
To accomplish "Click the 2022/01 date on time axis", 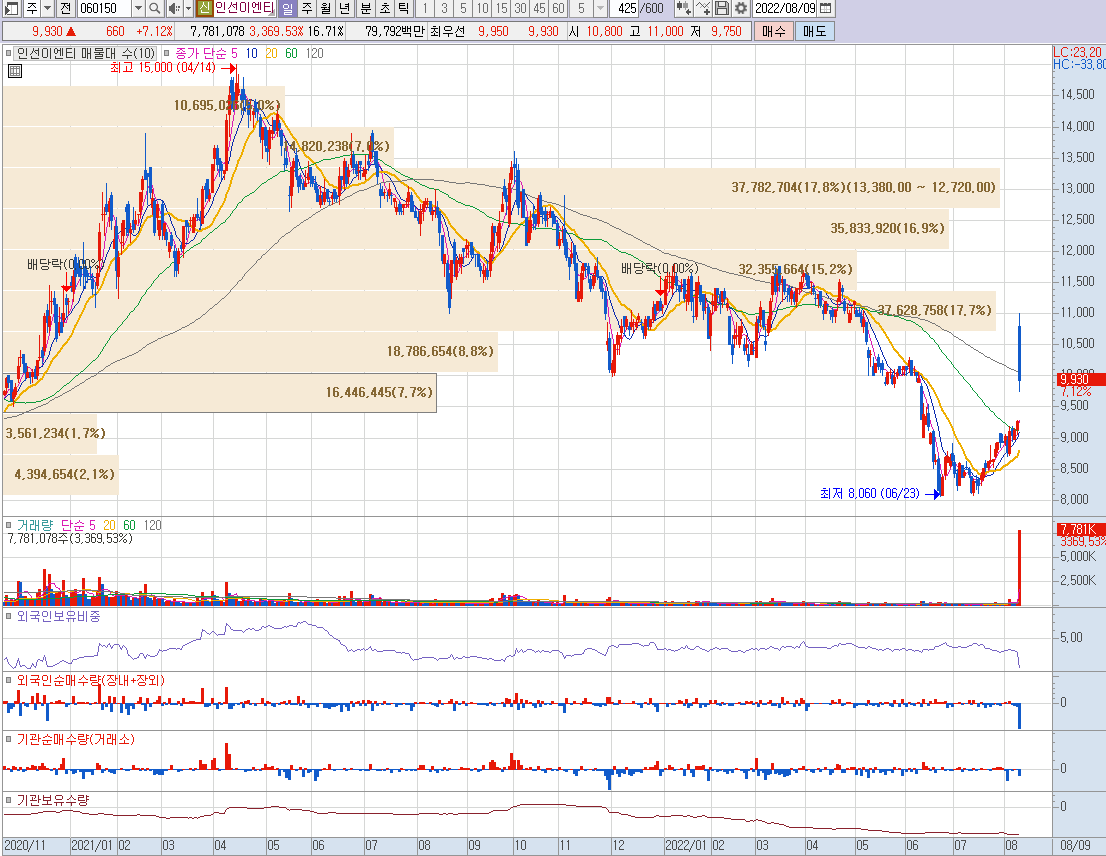I will pyautogui.click(x=686, y=845).
